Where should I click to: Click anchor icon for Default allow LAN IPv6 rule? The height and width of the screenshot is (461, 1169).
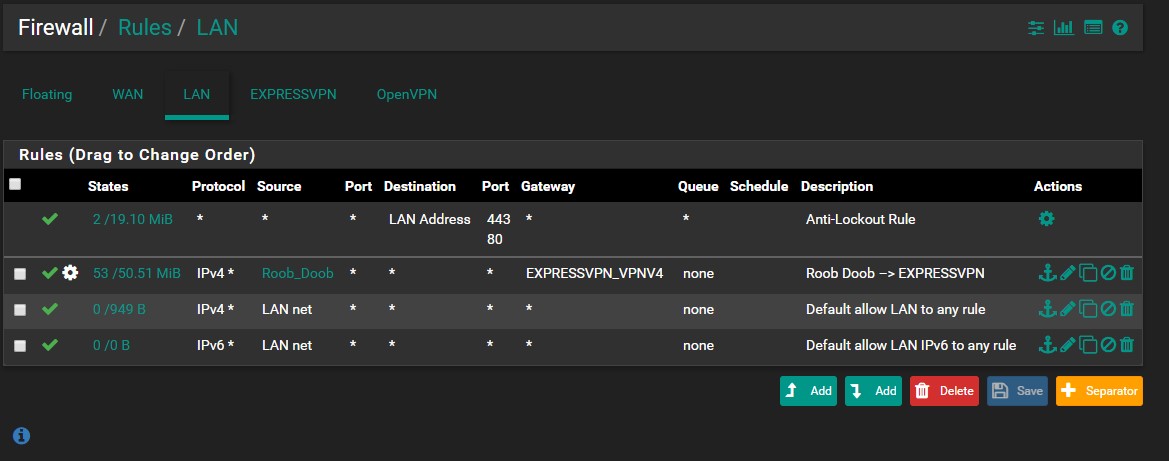click(1047, 345)
